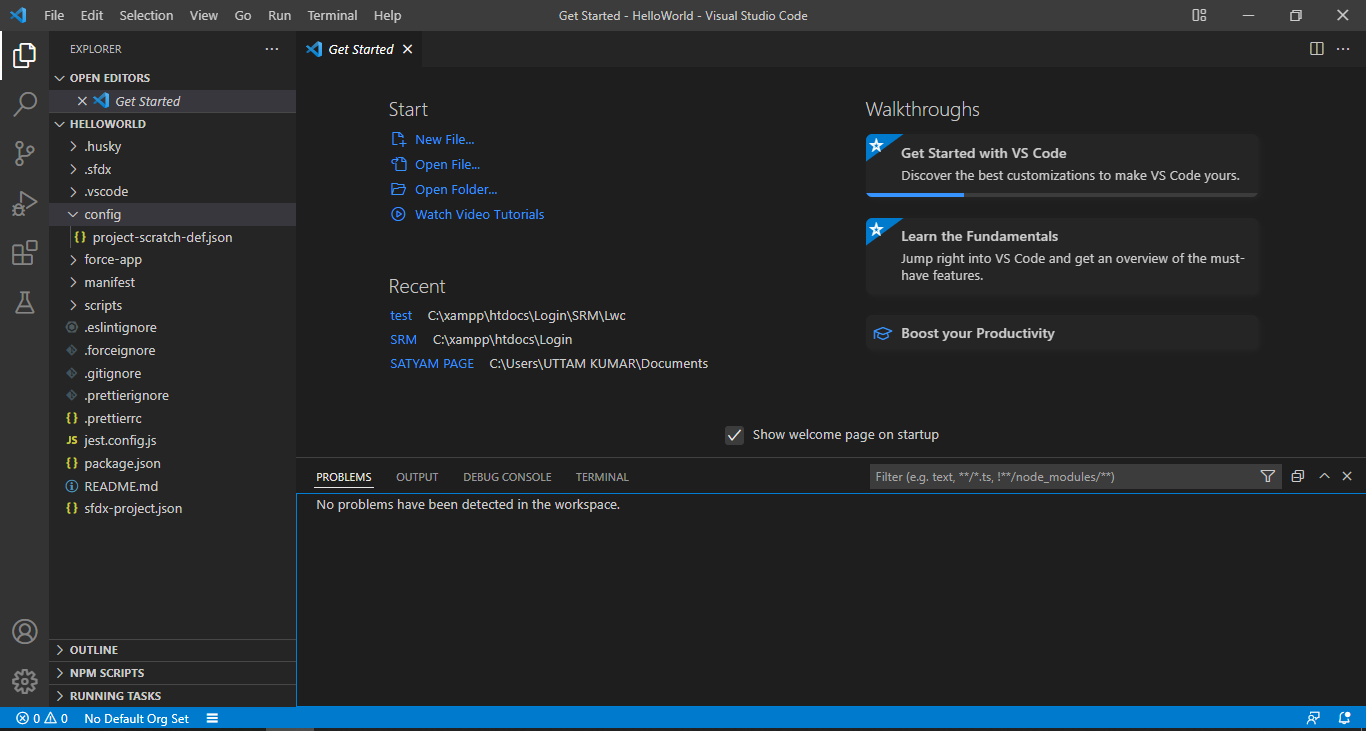1366x731 pixels.
Task: Open the Terminal menu
Action: (332, 15)
